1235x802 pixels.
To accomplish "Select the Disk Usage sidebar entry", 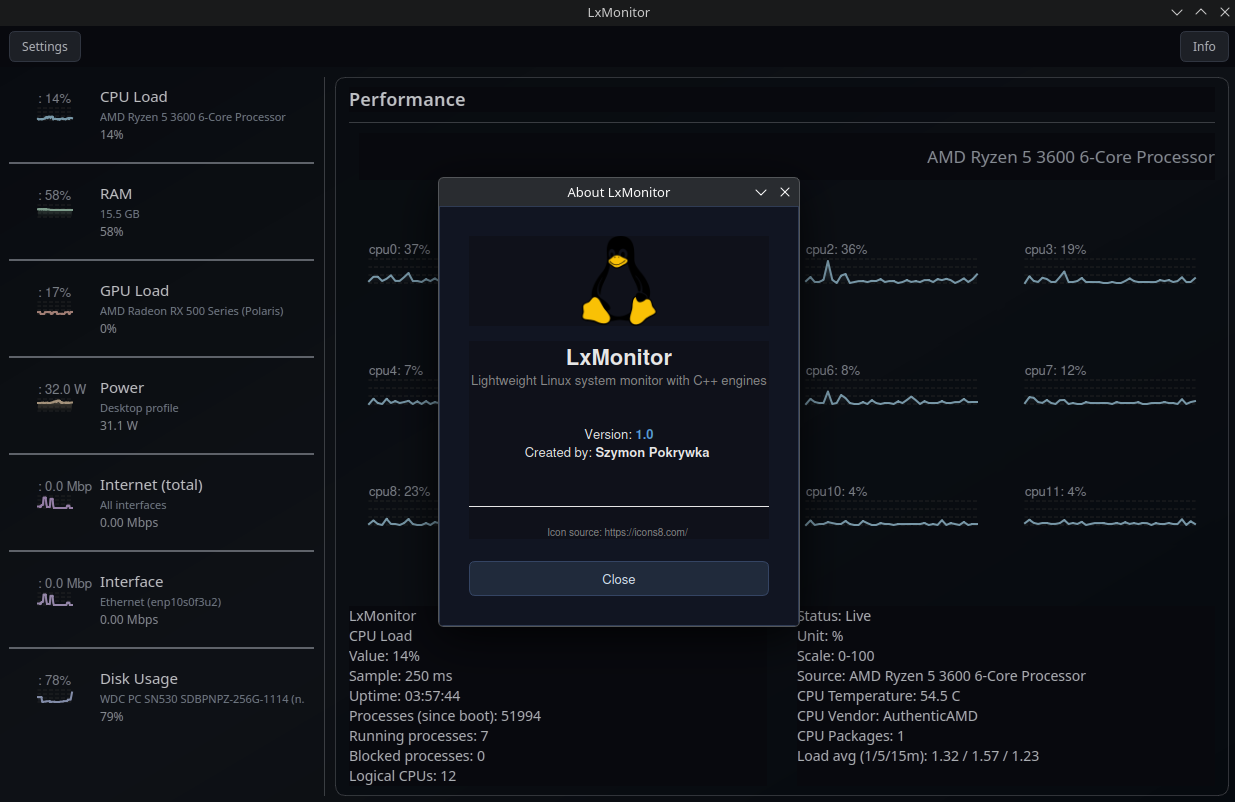I will pyautogui.click(x=162, y=697).
